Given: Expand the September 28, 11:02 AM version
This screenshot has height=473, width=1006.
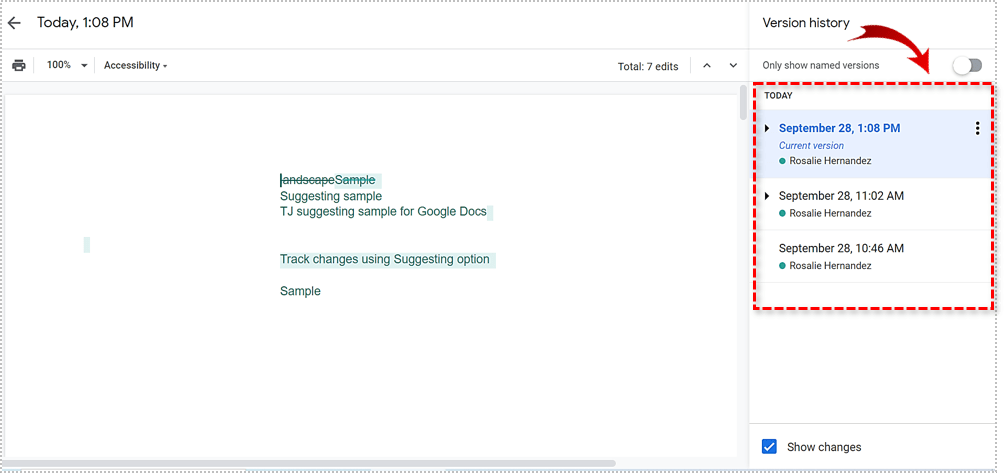Looking at the screenshot, I should [x=767, y=196].
